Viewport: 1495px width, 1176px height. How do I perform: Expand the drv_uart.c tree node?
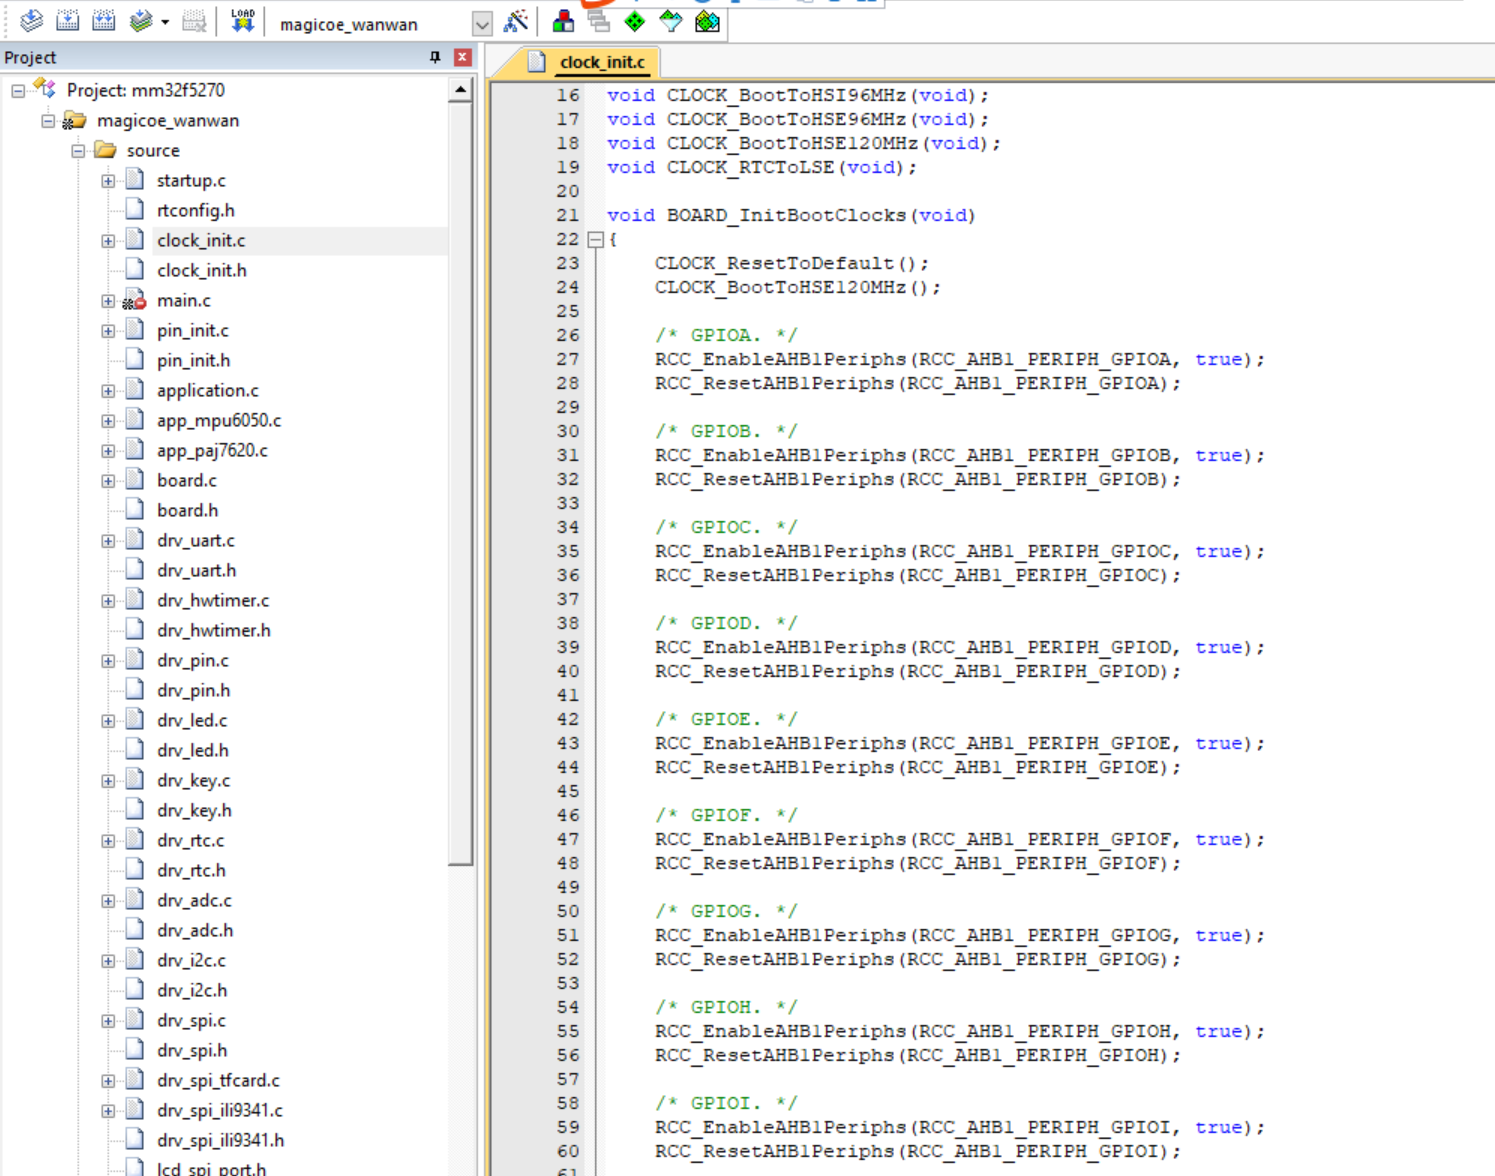[x=108, y=541]
